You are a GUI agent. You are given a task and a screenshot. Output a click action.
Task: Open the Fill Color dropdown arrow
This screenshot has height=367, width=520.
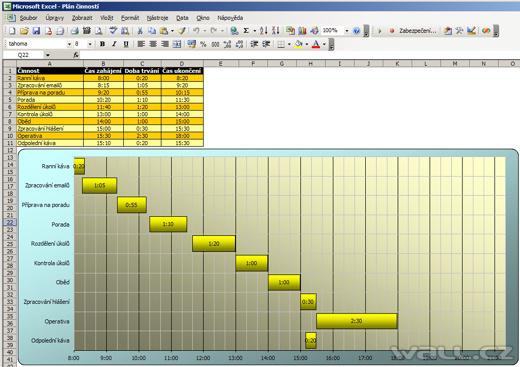pos(307,44)
